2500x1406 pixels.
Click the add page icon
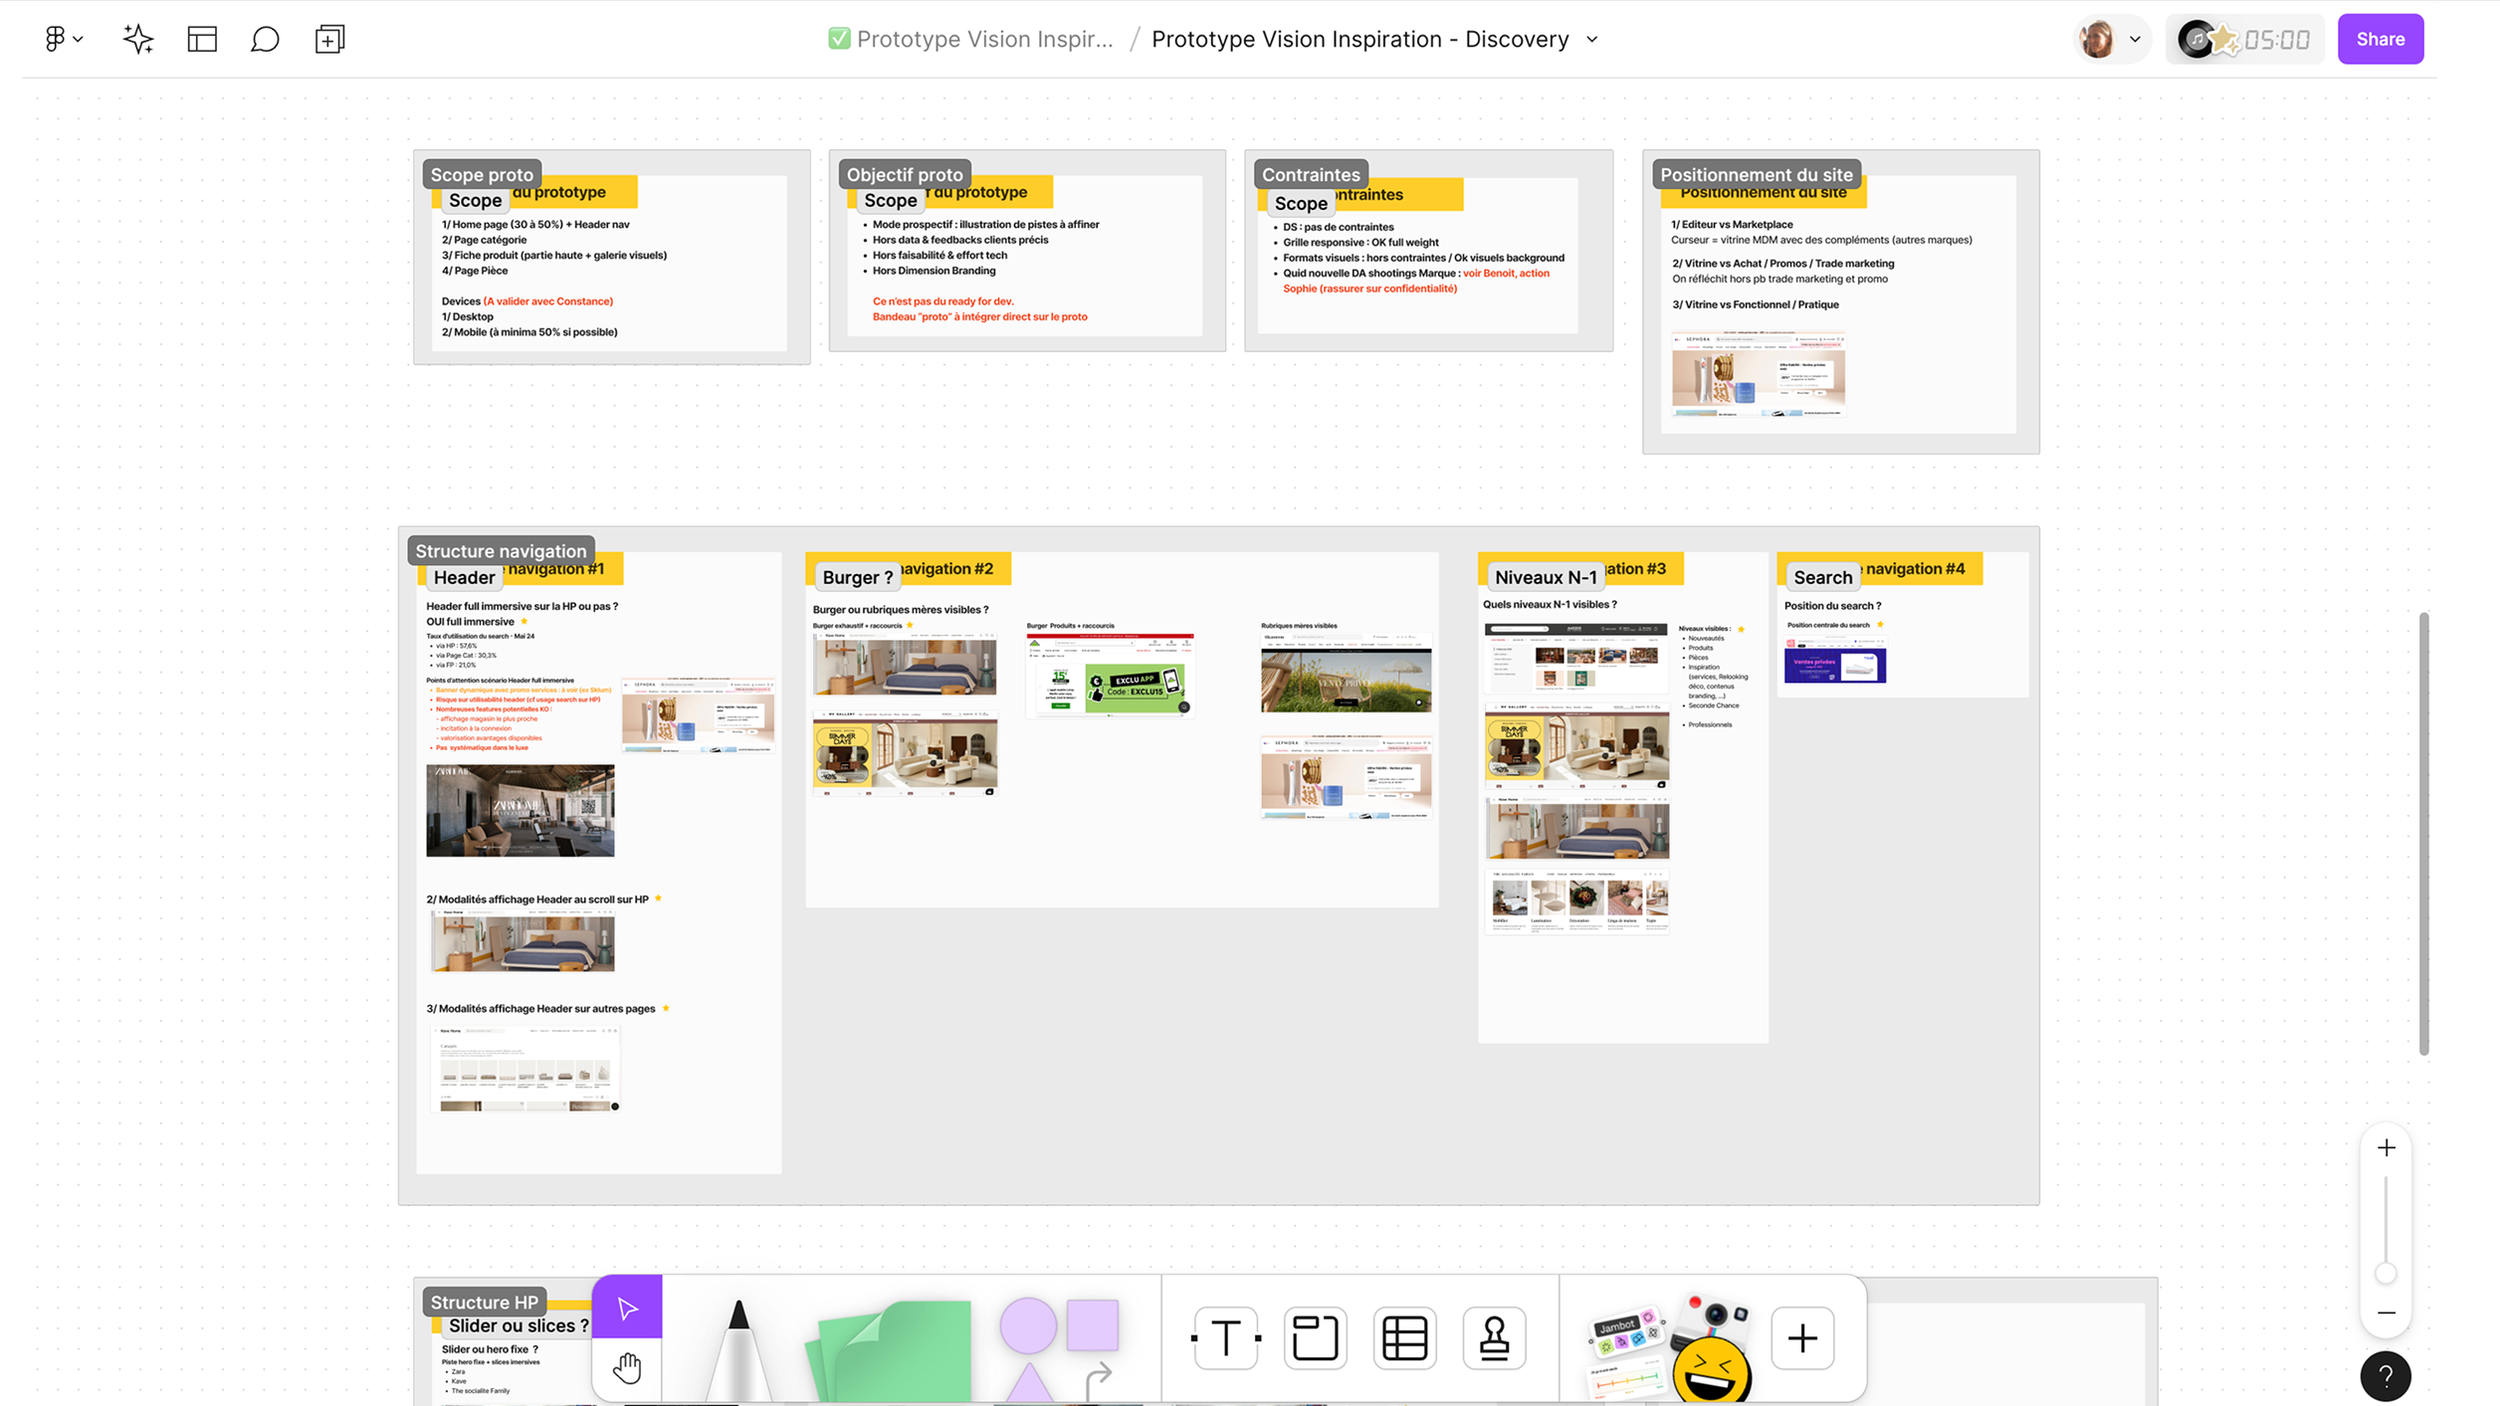click(x=329, y=39)
